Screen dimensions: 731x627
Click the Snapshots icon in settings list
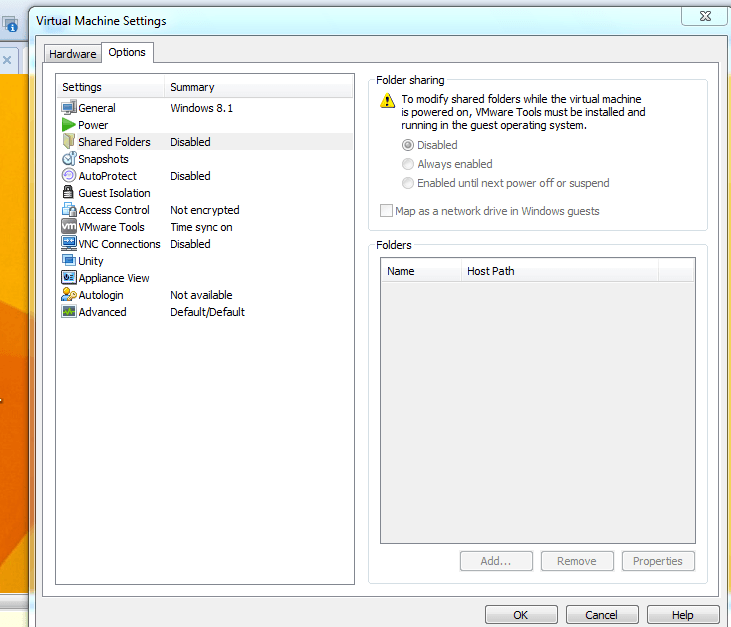point(69,159)
